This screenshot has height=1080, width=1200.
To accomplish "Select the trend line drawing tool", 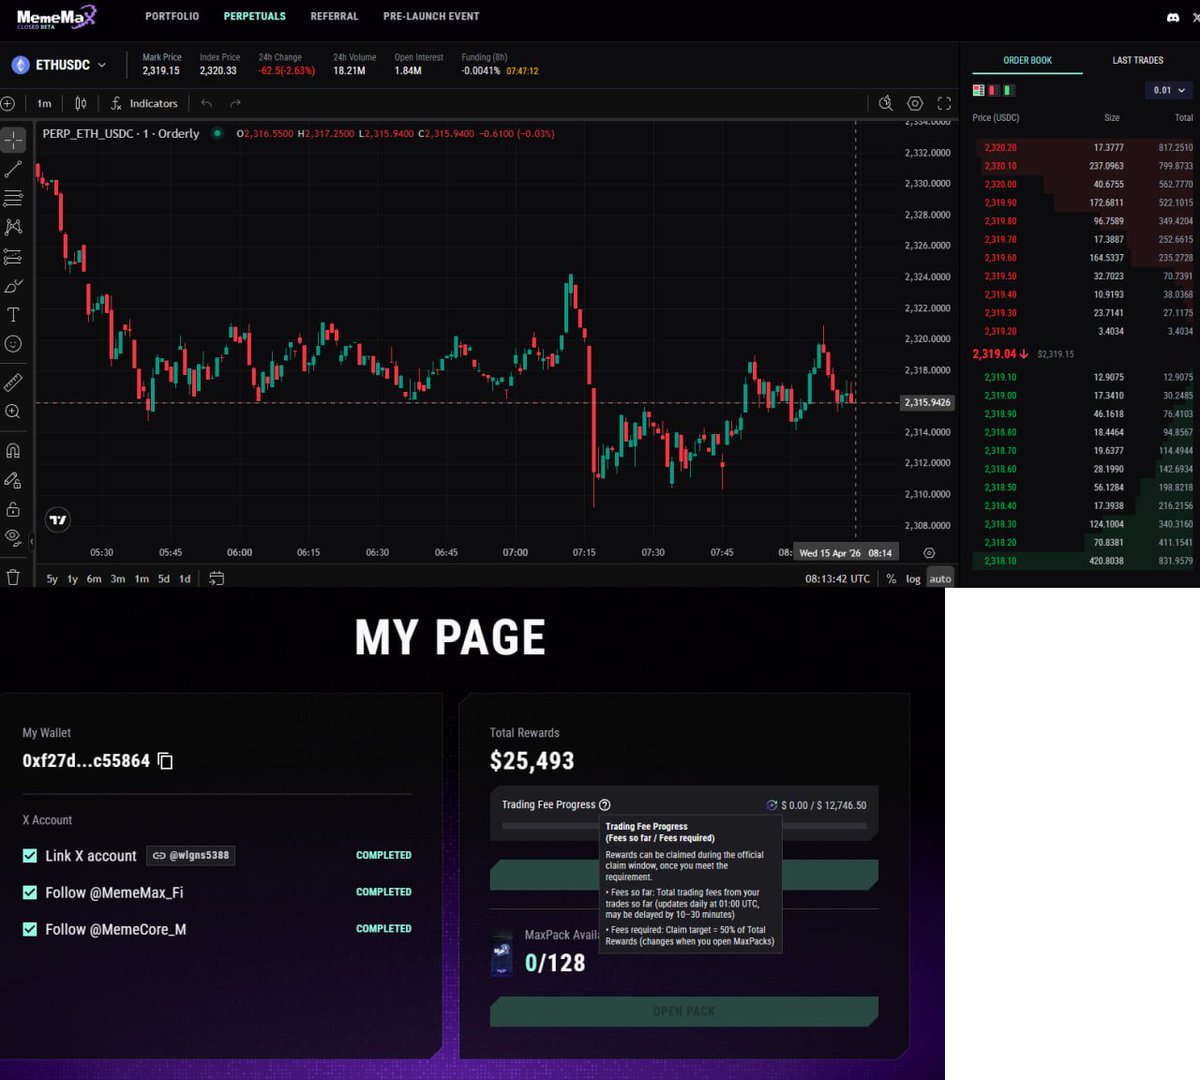I will (13, 169).
